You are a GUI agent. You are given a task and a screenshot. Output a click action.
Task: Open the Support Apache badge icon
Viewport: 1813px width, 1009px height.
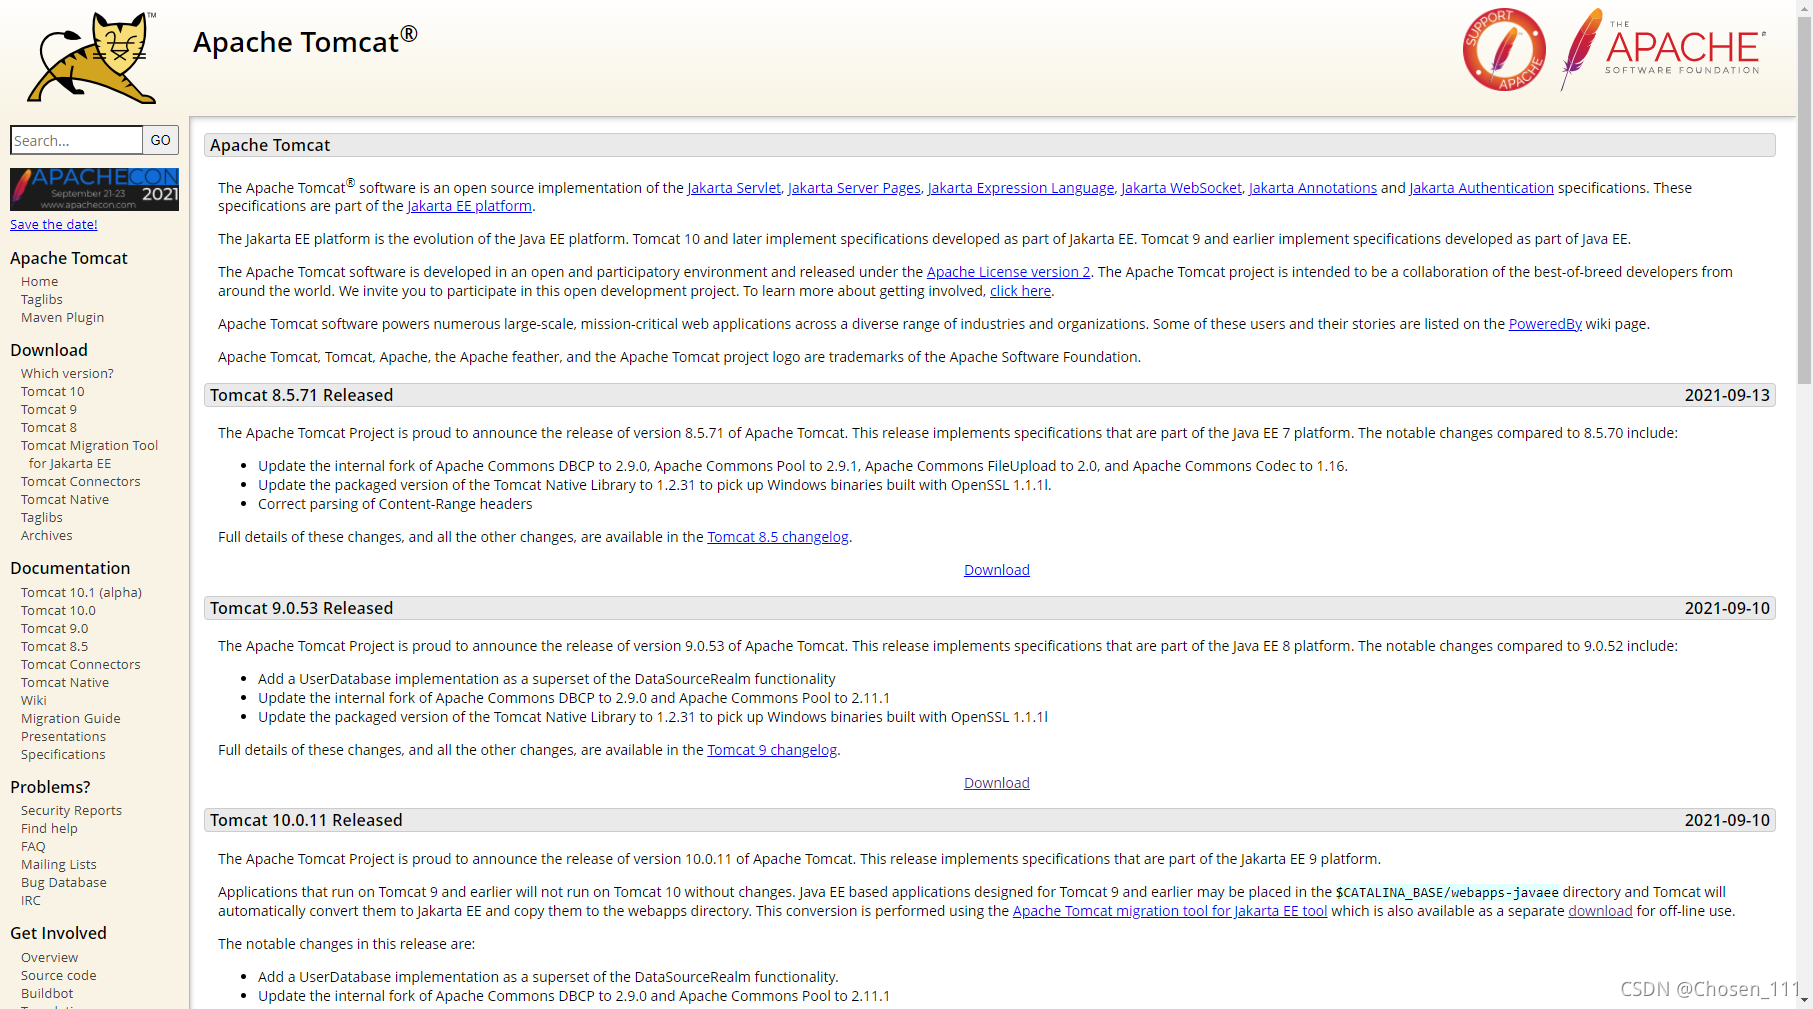tap(1503, 50)
